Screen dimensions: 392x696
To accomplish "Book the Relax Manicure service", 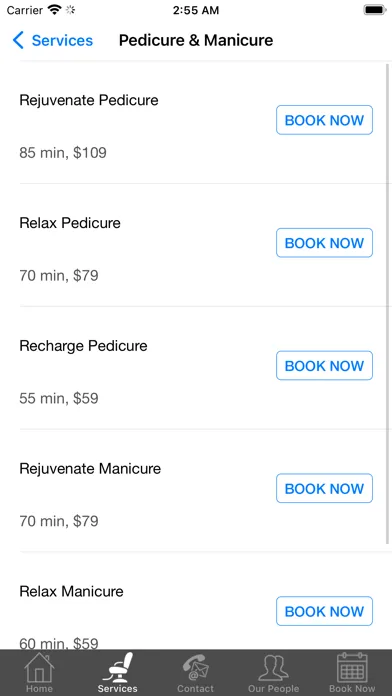I will [325, 611].
